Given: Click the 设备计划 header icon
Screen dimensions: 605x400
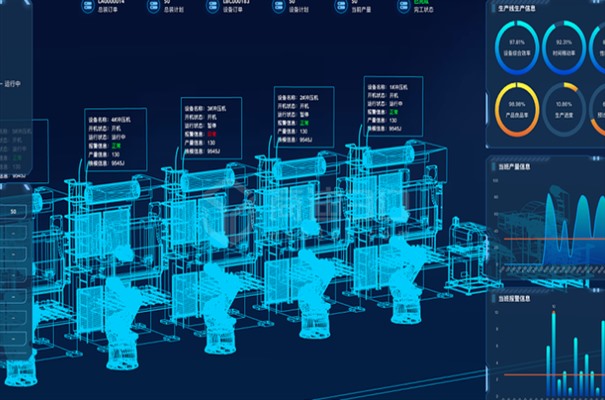Looking at the screenshot, I should 279,6.
